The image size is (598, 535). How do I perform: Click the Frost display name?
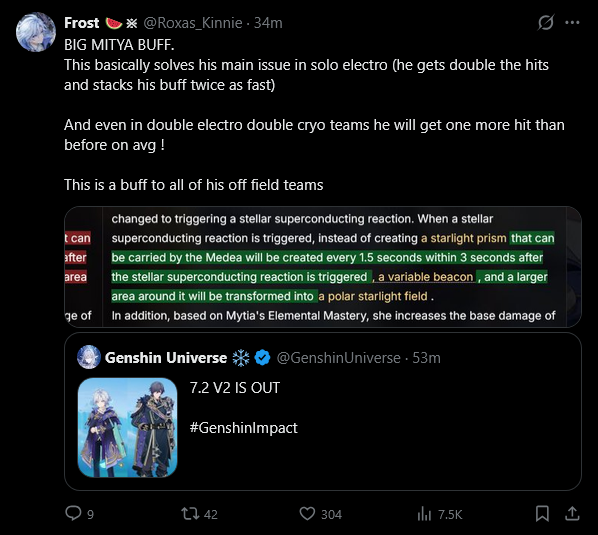82,23
